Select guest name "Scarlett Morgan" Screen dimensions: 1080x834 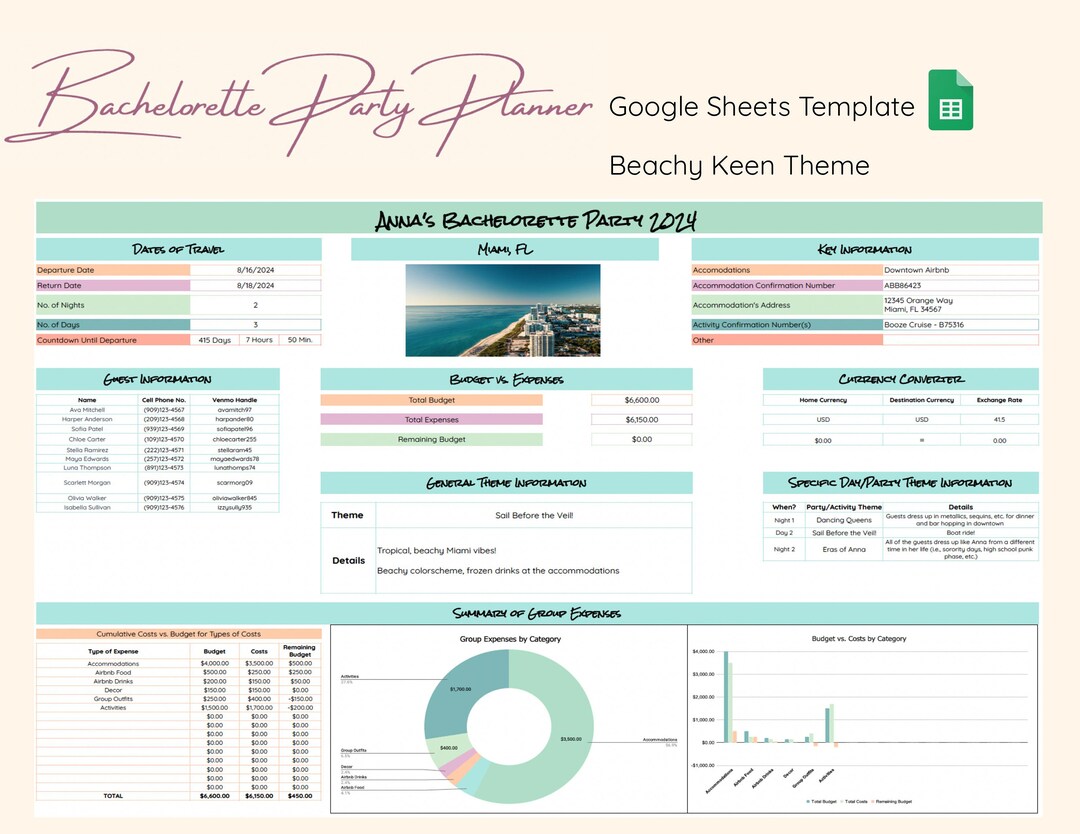(87, 483)
